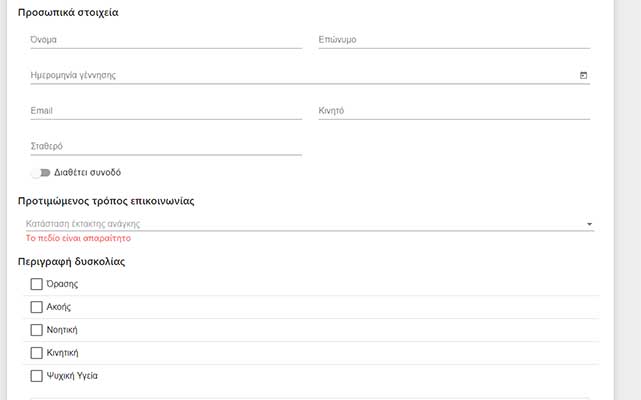Check the Ψυχική Υγεία checkbox
641x400 pixels.
click(37, 376)
